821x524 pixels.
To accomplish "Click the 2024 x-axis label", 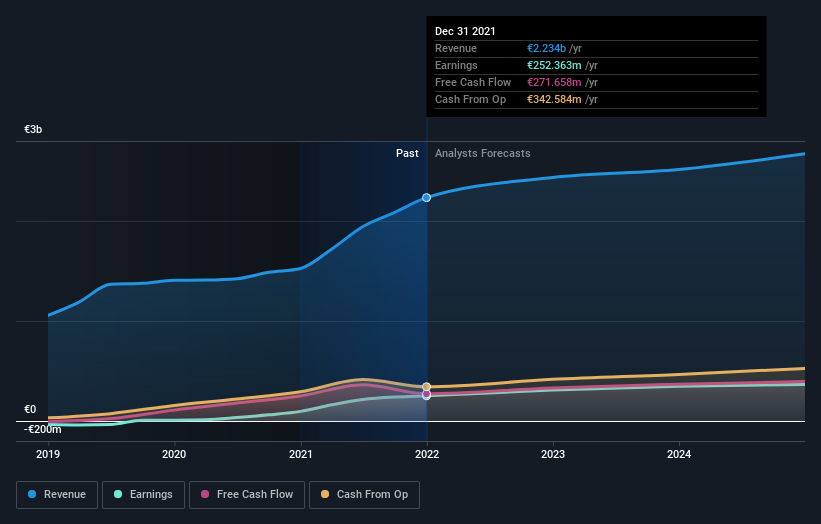I will pyautogui.click(x=679, y=454).
